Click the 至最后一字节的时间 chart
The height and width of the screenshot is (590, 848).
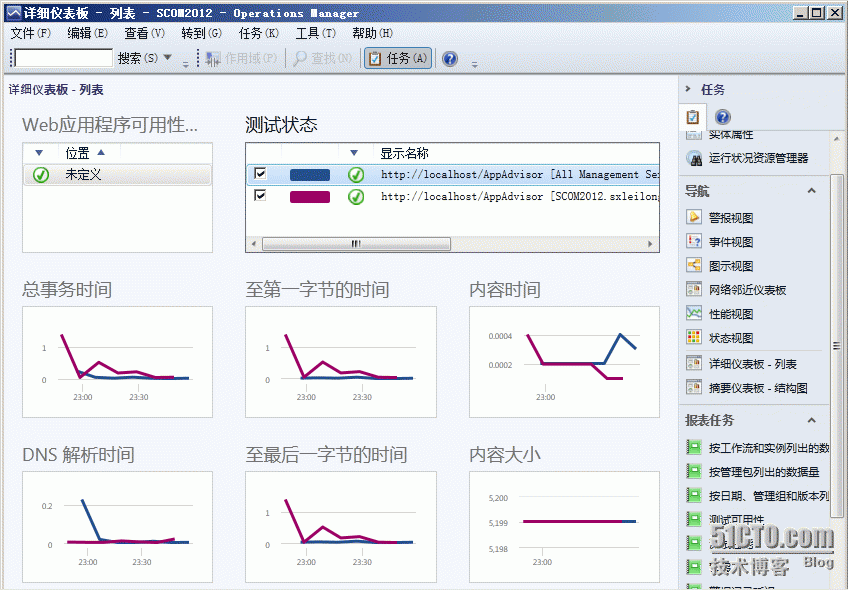pyautogui.click(x=341, y=527)
